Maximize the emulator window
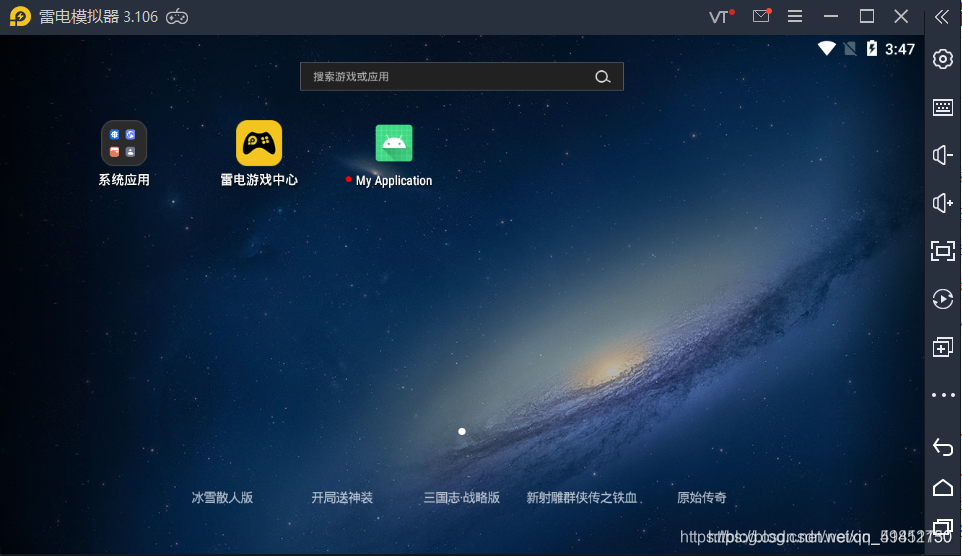Screen dimensions: 962x556 866,17
